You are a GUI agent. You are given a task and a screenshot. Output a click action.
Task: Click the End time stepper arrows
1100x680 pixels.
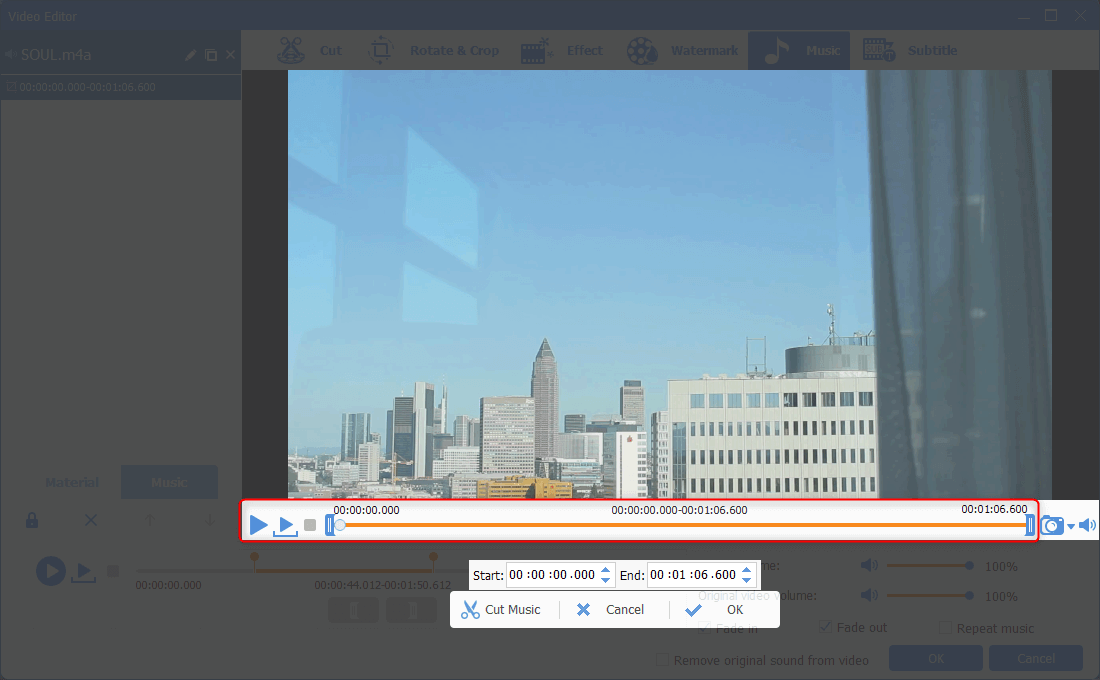[745, 575]
